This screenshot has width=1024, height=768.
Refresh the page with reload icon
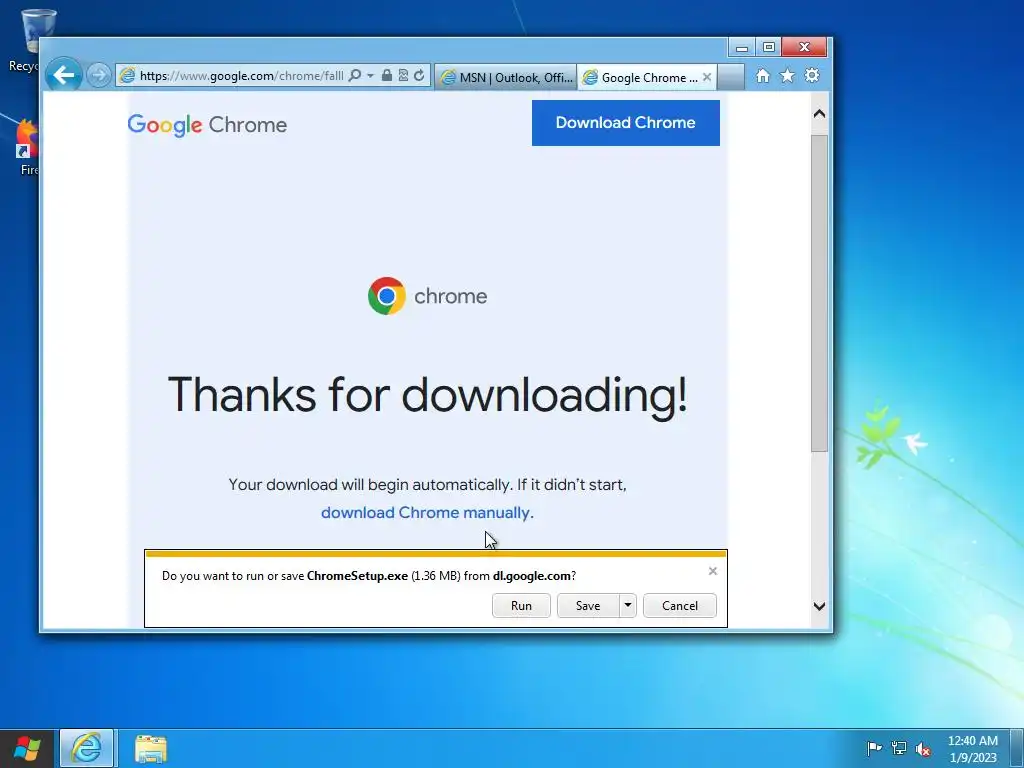click(419, 76)
